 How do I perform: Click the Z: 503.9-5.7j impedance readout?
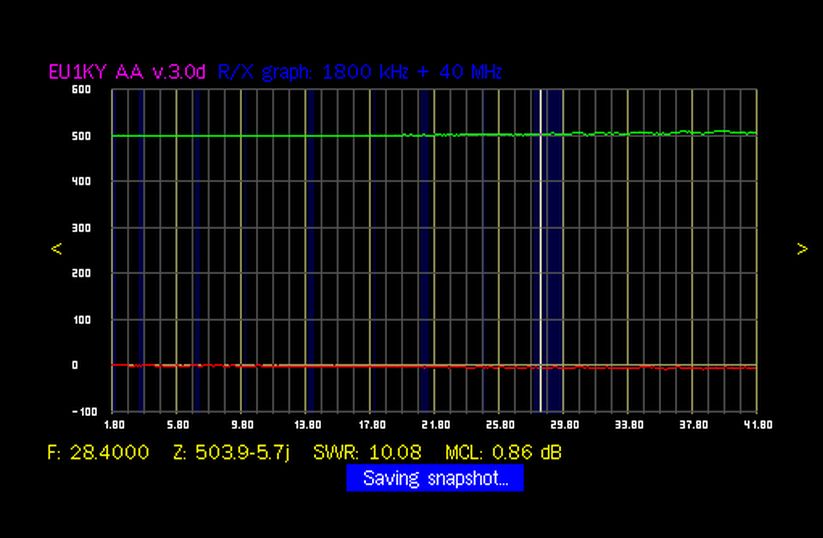(x=231, y=453)
